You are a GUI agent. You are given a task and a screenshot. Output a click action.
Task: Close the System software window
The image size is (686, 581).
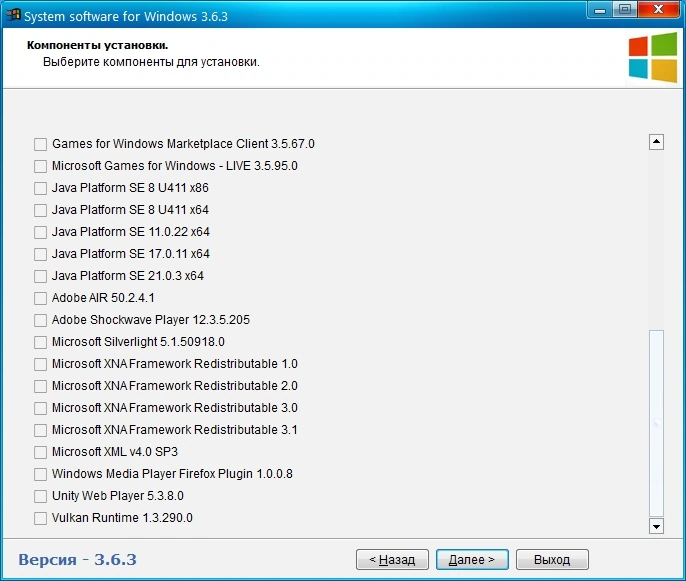click(658, 10)
